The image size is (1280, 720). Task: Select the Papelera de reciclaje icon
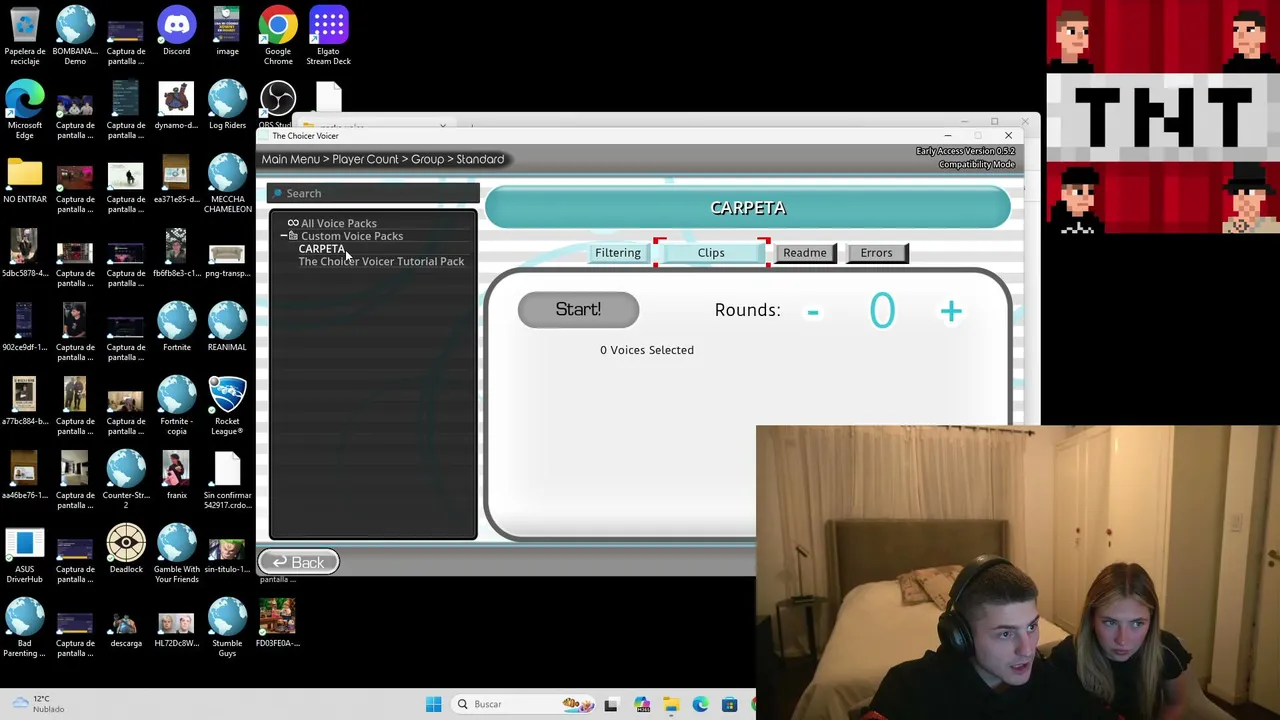point(25,36)
